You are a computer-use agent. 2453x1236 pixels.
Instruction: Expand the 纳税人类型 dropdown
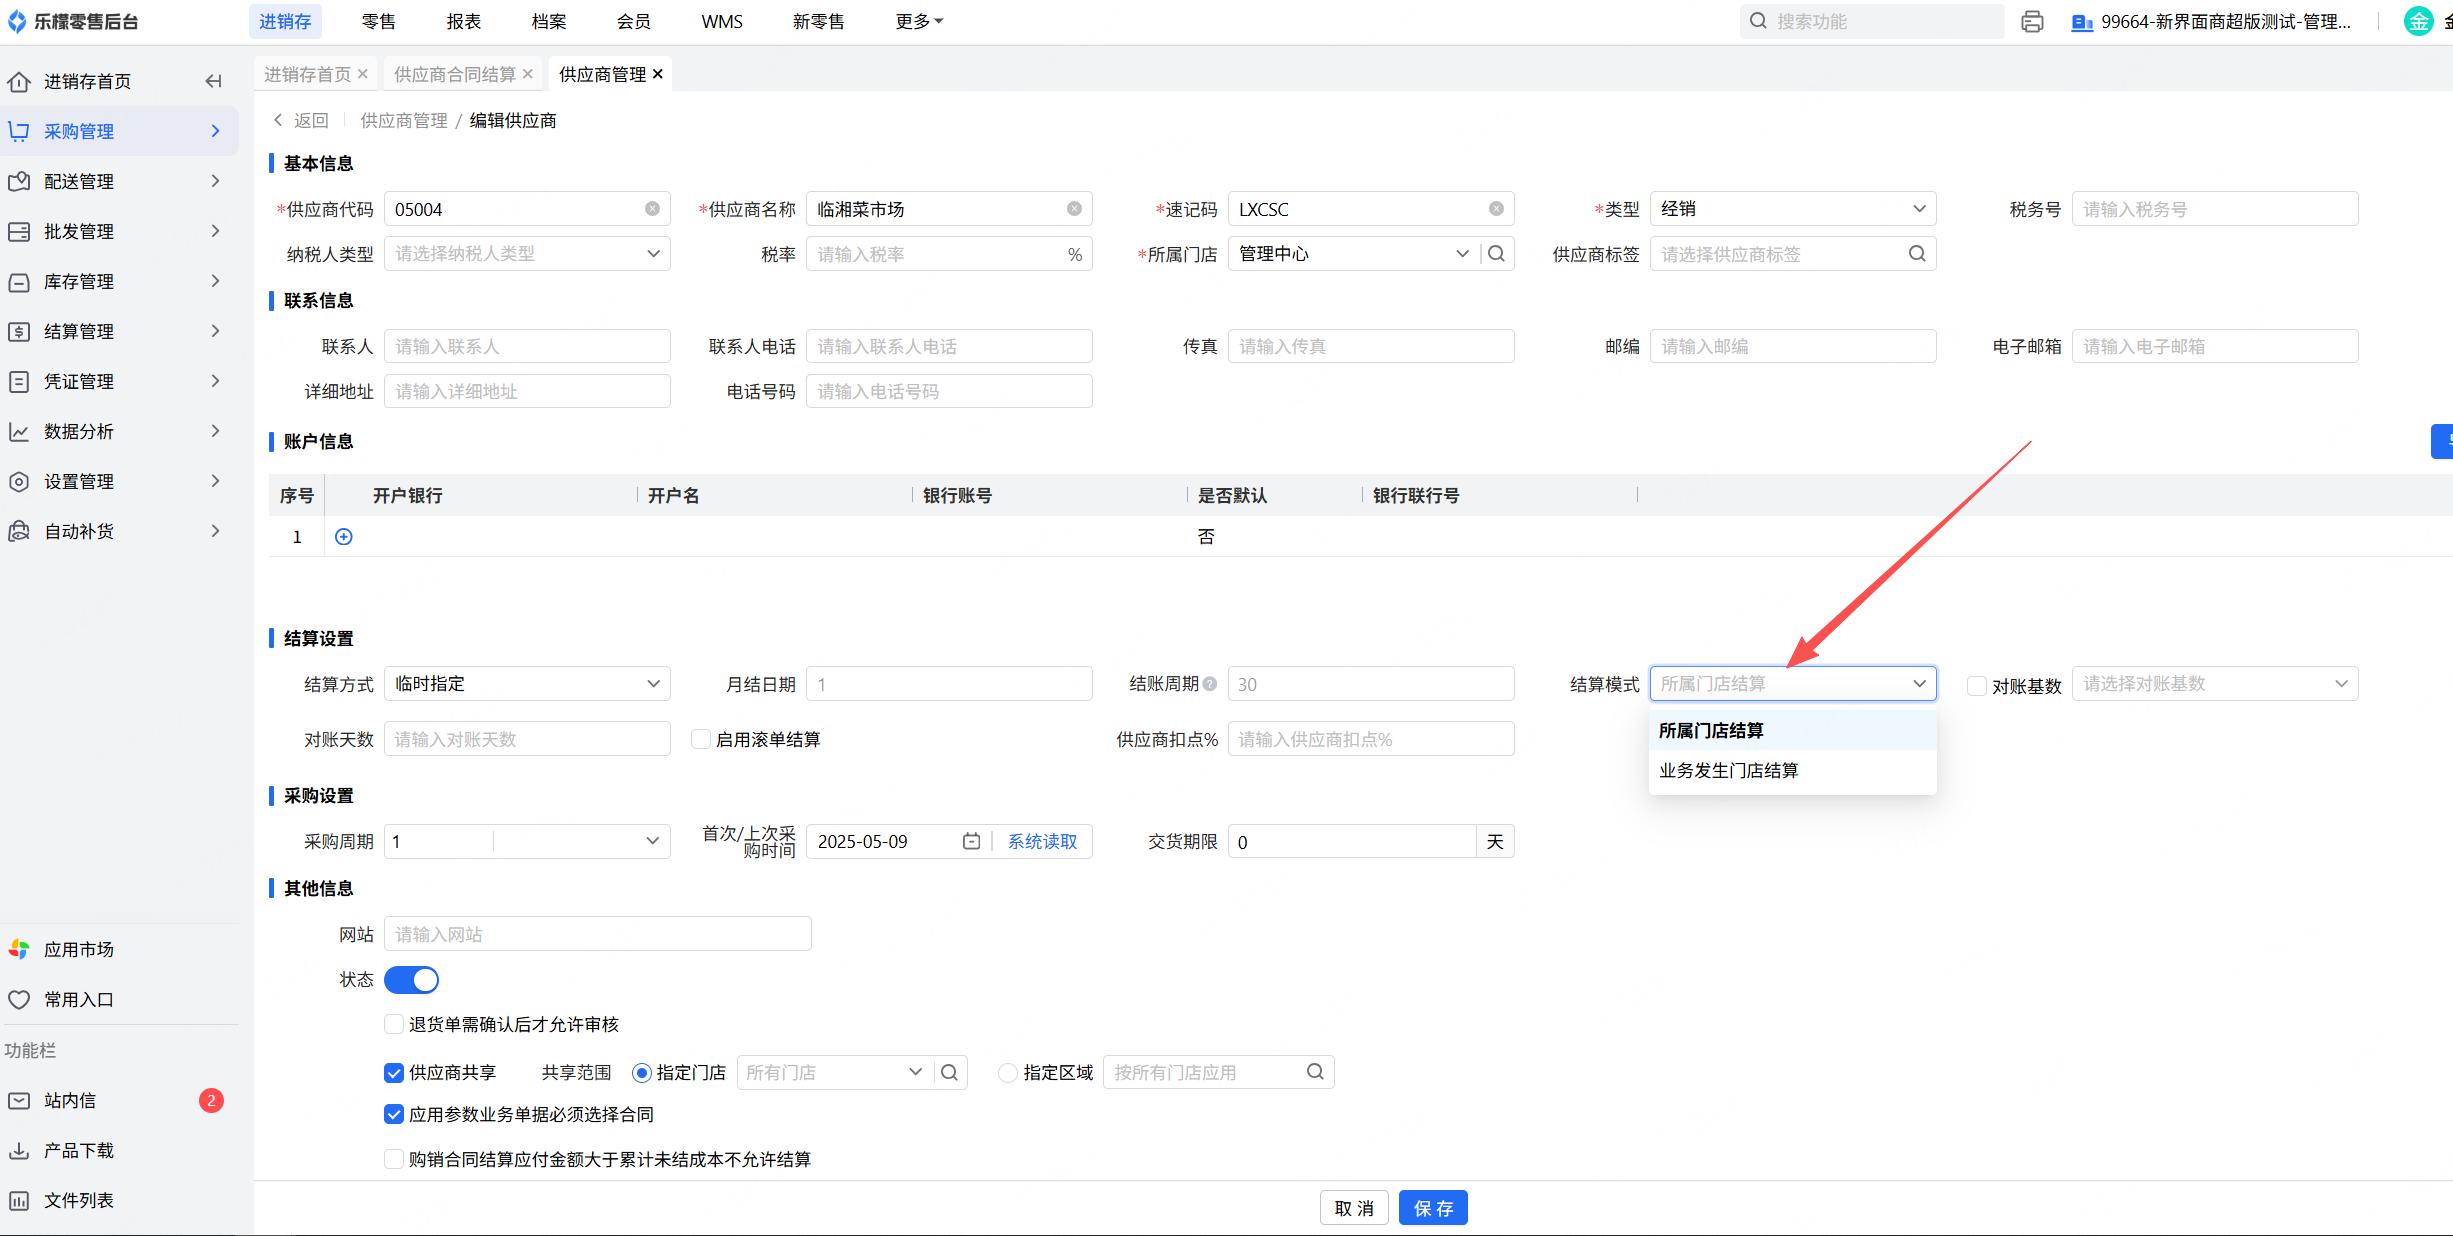(527, 254)
